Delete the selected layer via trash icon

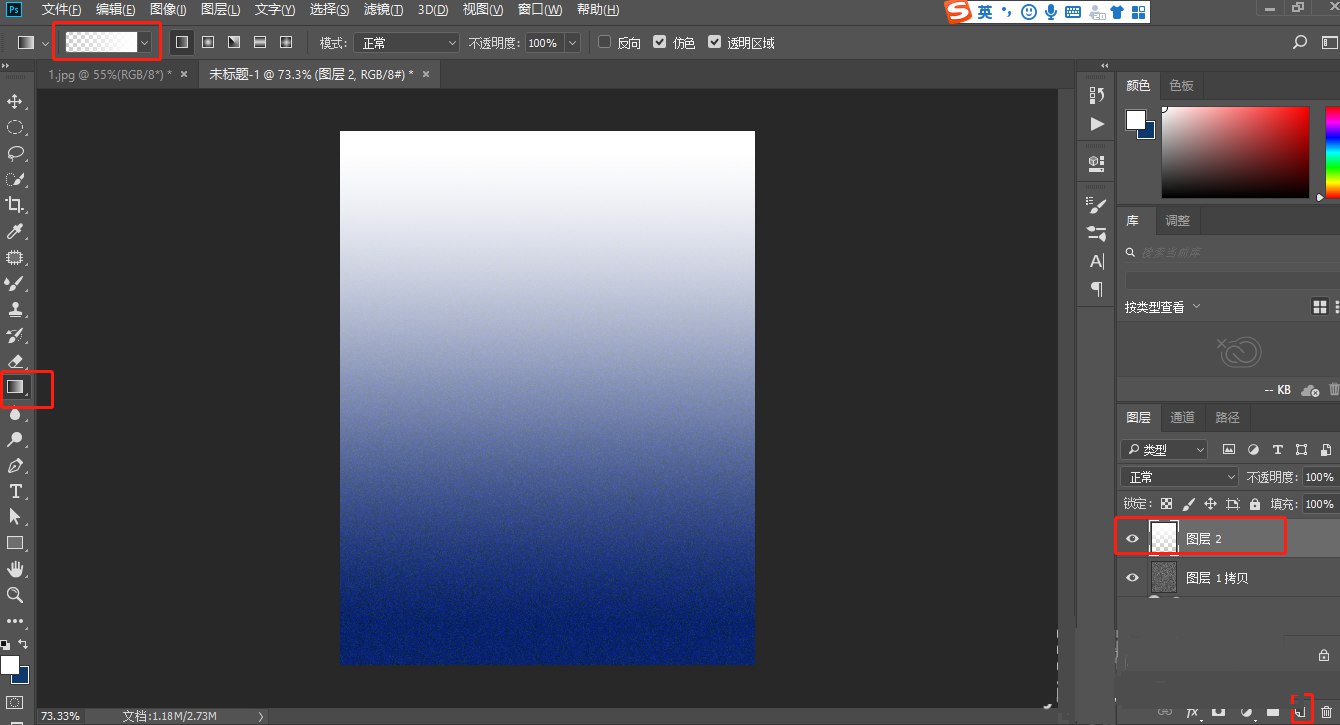1326,712
